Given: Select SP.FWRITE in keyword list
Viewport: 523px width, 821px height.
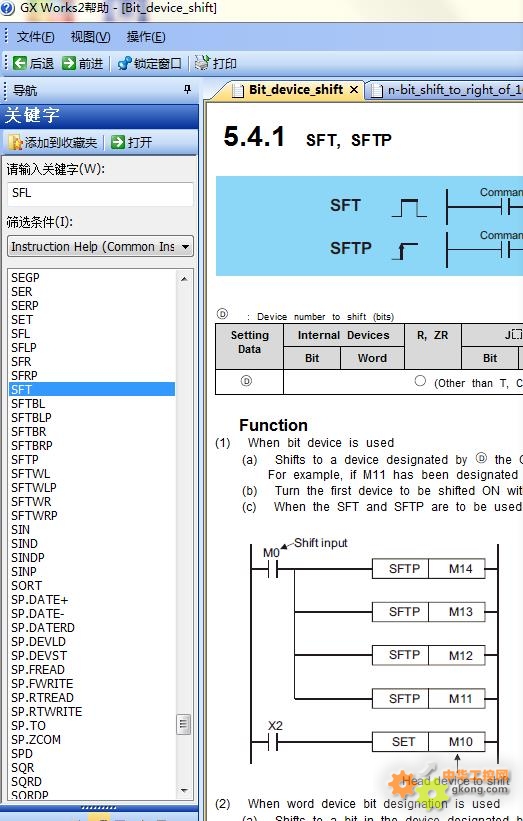Looking at the screenshot, I should [42, 684].
